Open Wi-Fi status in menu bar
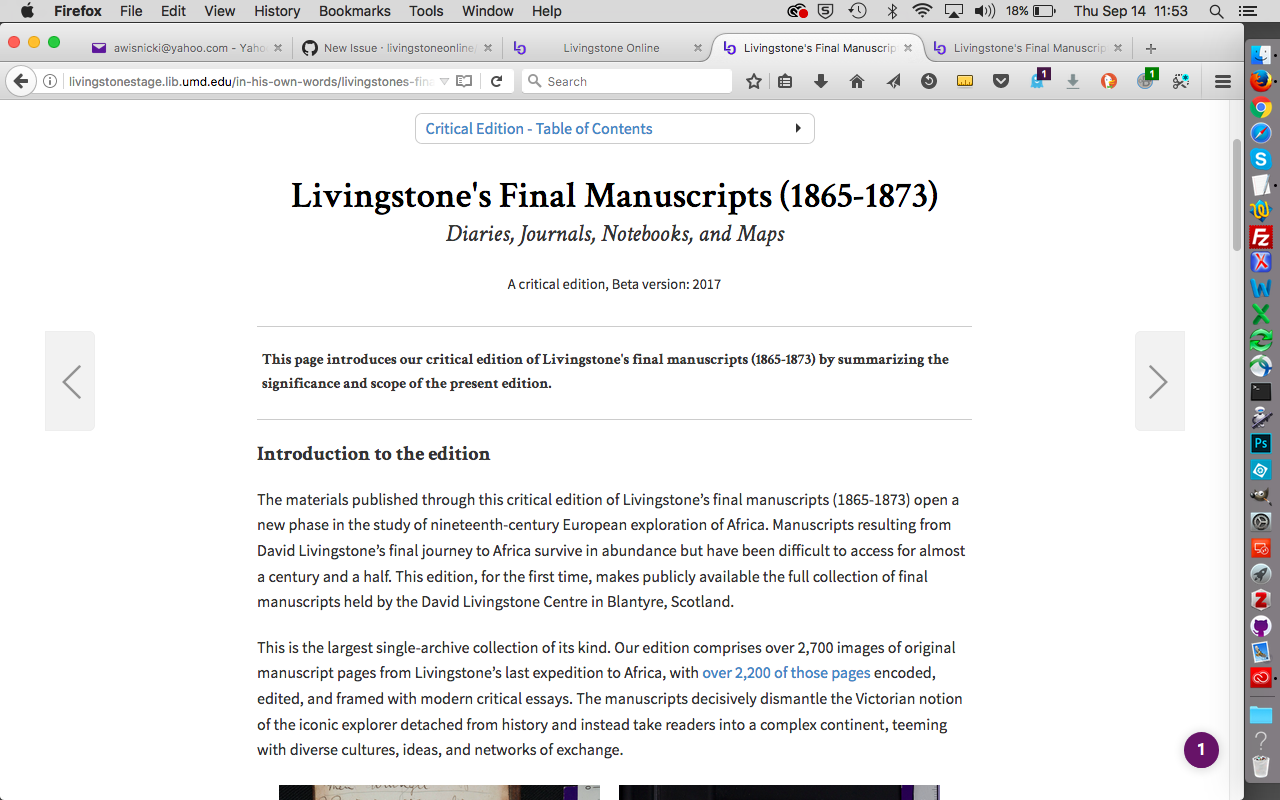Viewport: 1280px width, 800px height. coord(922,11)
